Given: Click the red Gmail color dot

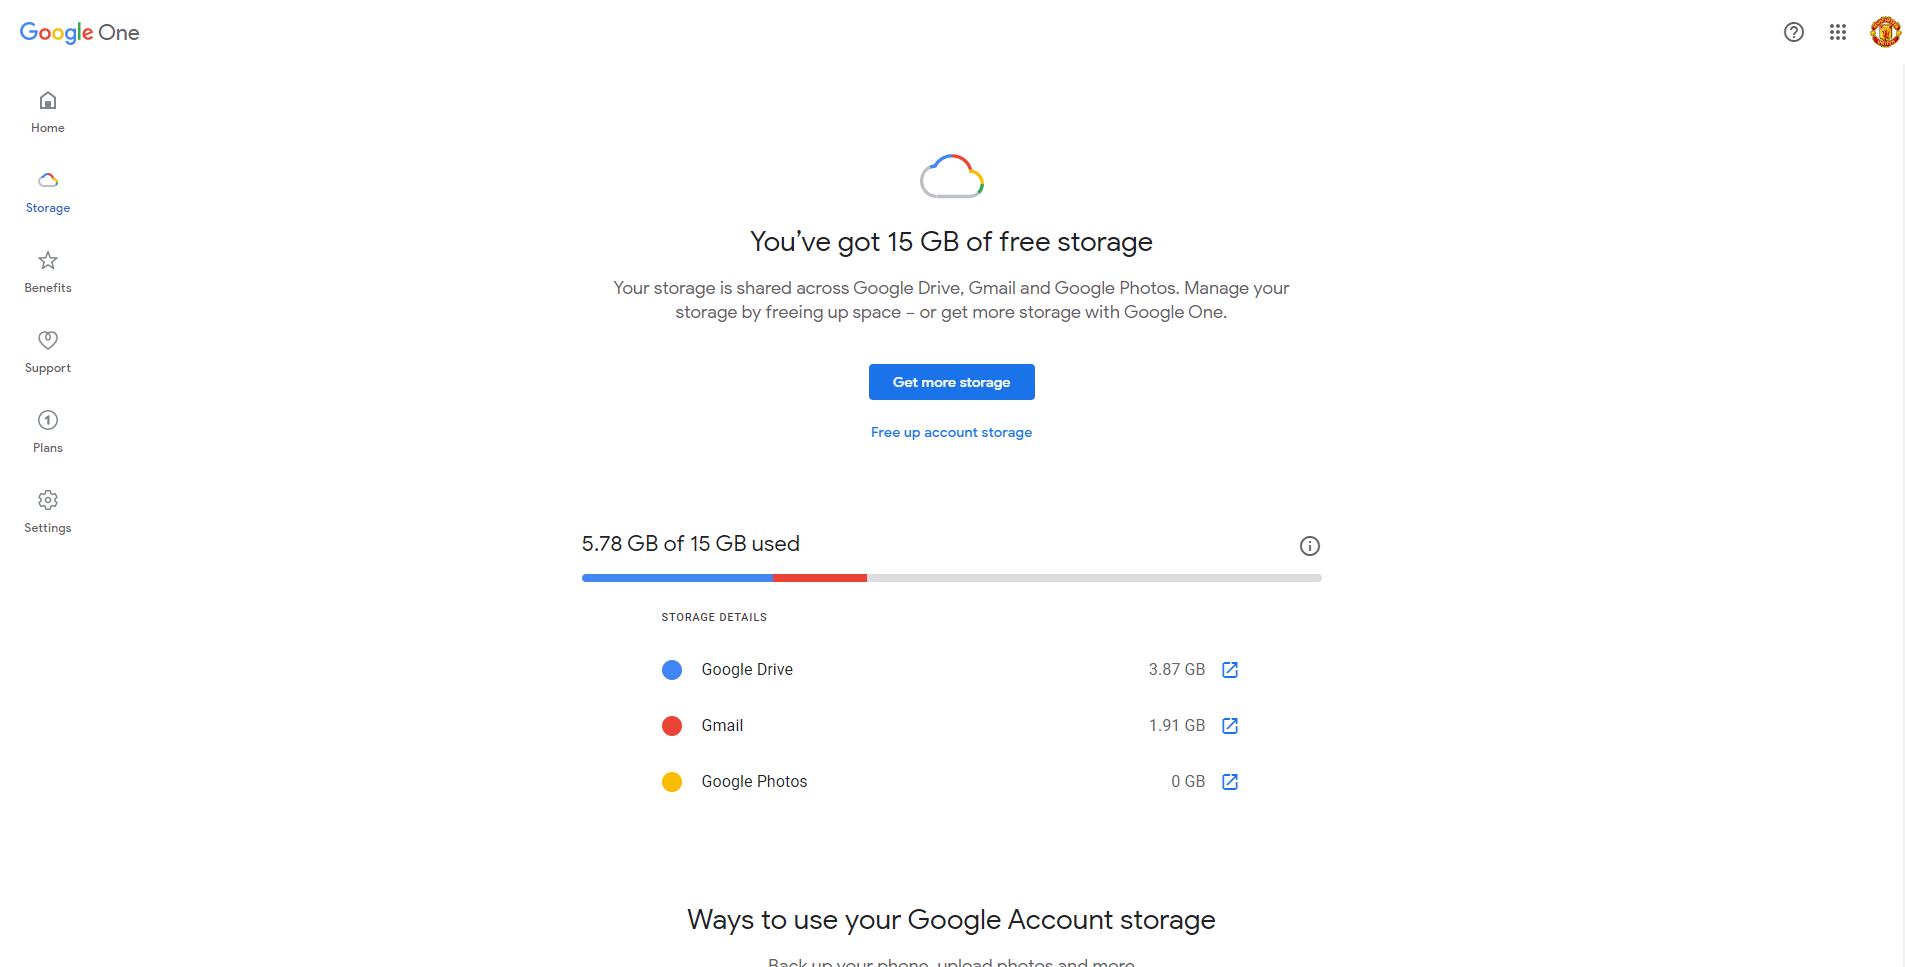Looking at the screenshot, I should click(x=672, y=726).
